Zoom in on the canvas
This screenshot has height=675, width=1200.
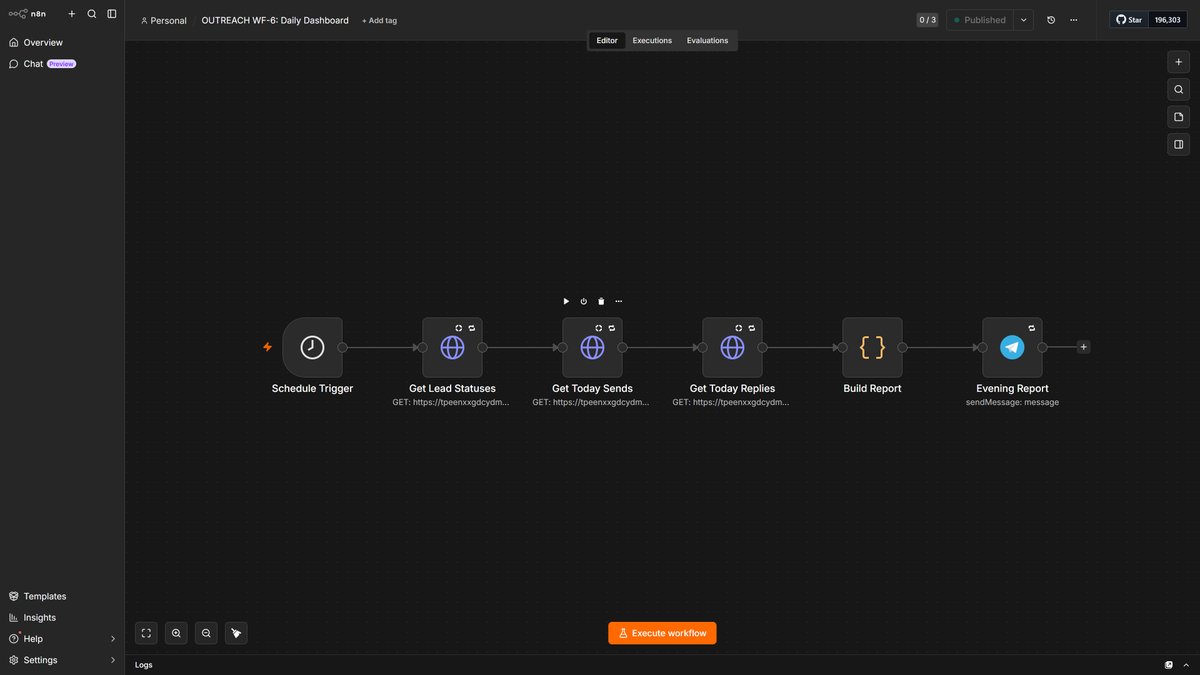176,633
